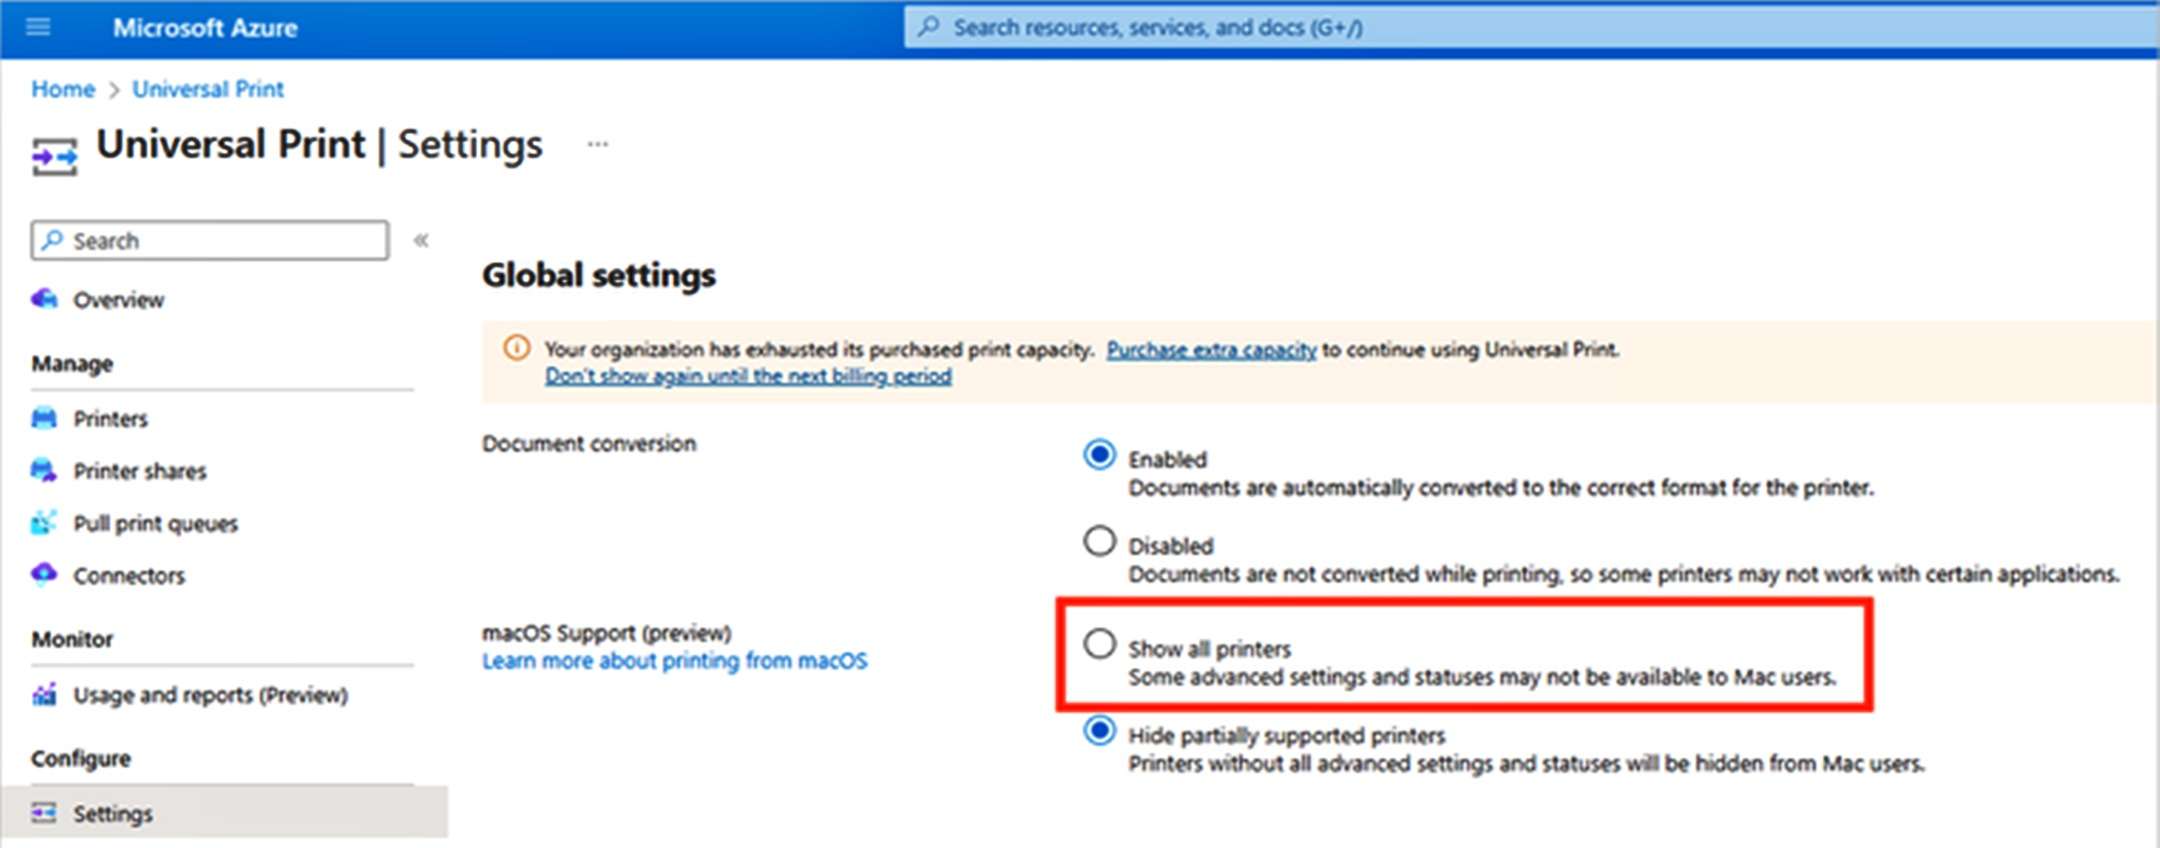Click Learn more about printing from macOS
Viewport: 2160px width, 848px height.
pyautogui.click(x=674, y=661)
